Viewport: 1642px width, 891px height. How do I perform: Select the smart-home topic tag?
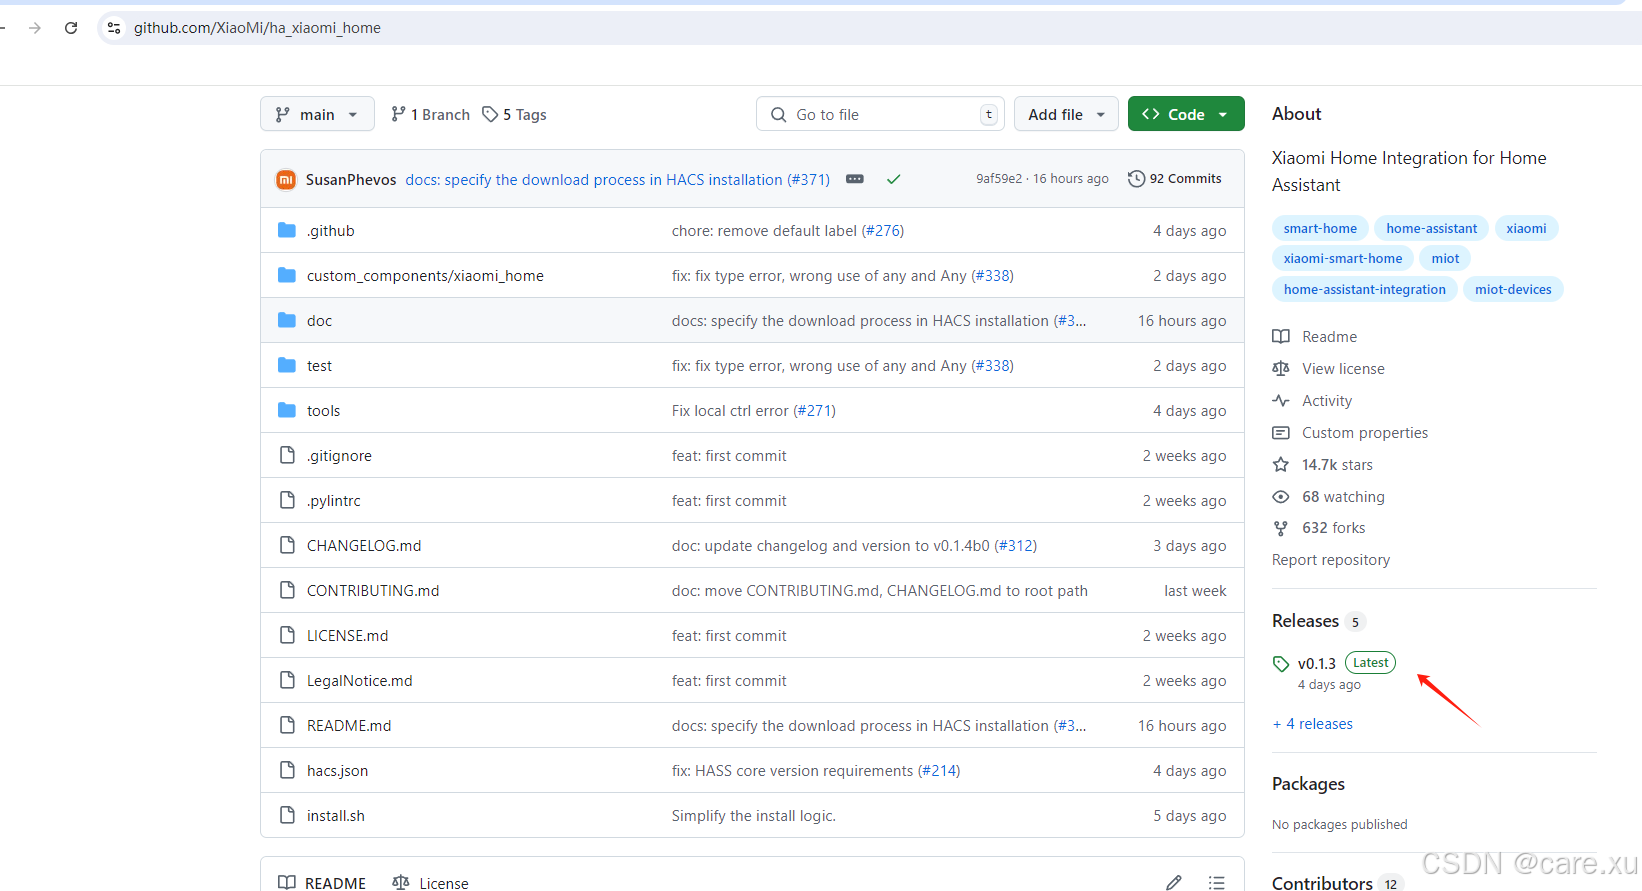click(1320, 228)
